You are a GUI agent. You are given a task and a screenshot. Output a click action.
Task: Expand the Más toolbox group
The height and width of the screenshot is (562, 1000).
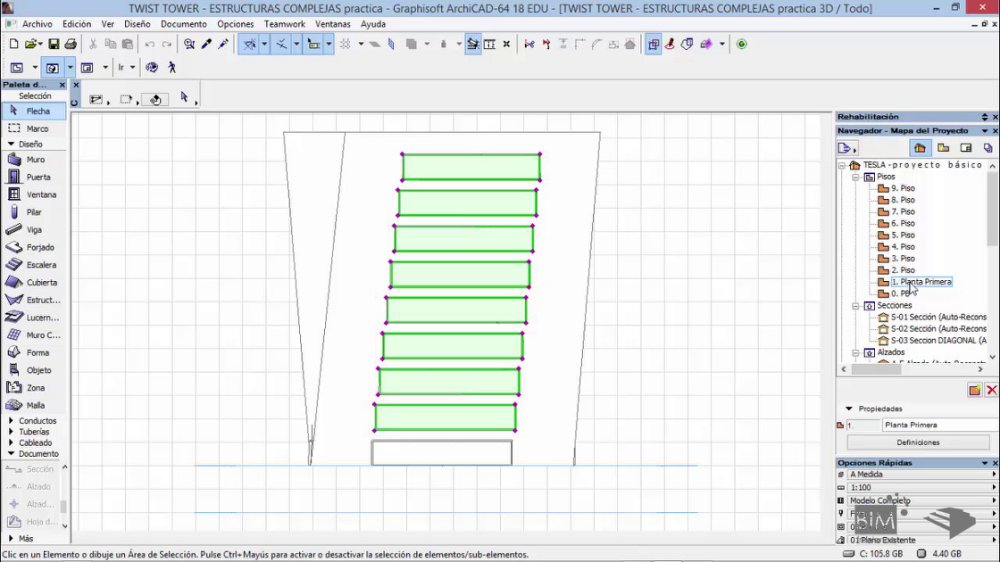(11, 538)
